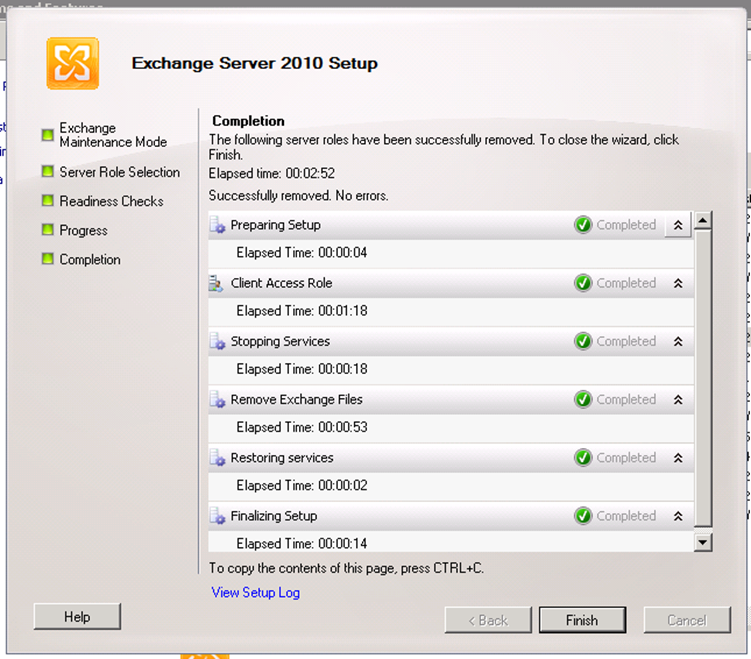Click the Restoring services row title

[282, 458]
